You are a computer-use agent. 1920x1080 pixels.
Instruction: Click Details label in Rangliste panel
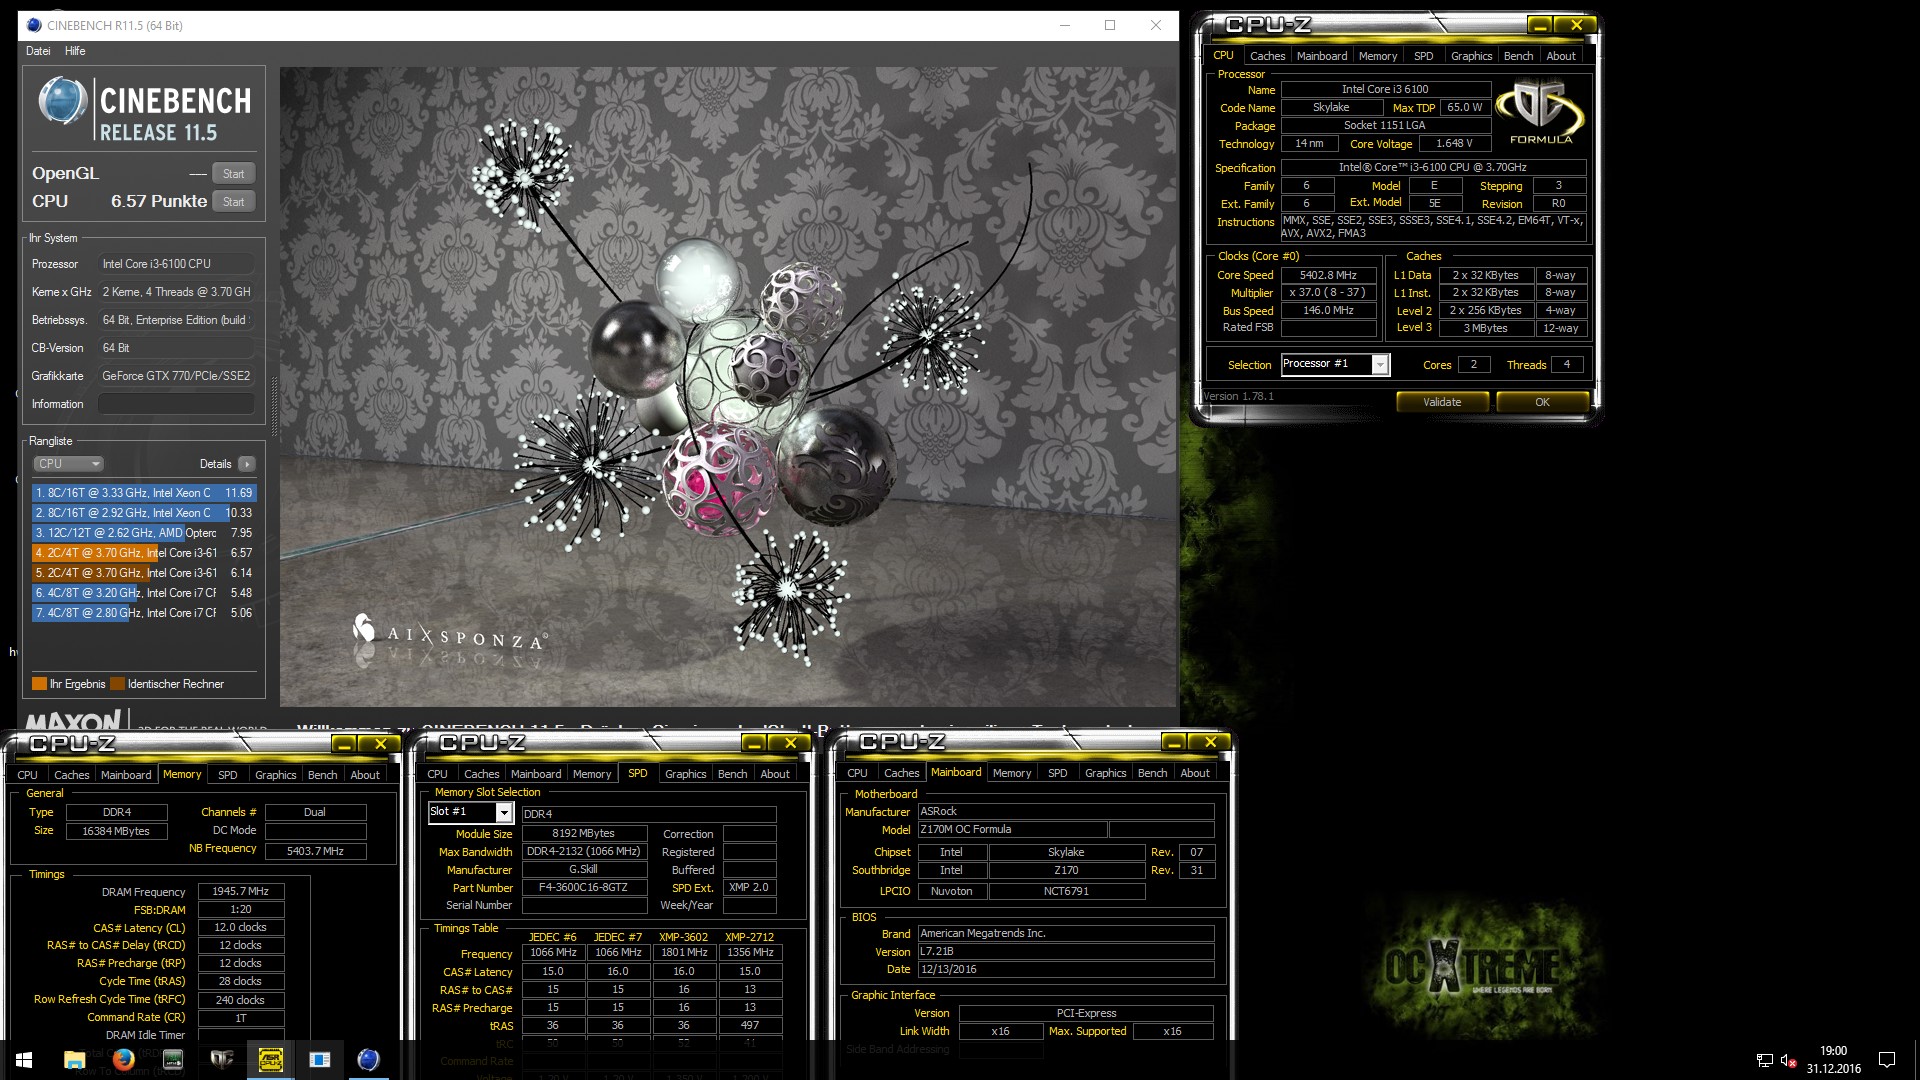pyautogui.click(x=215, y=464)
